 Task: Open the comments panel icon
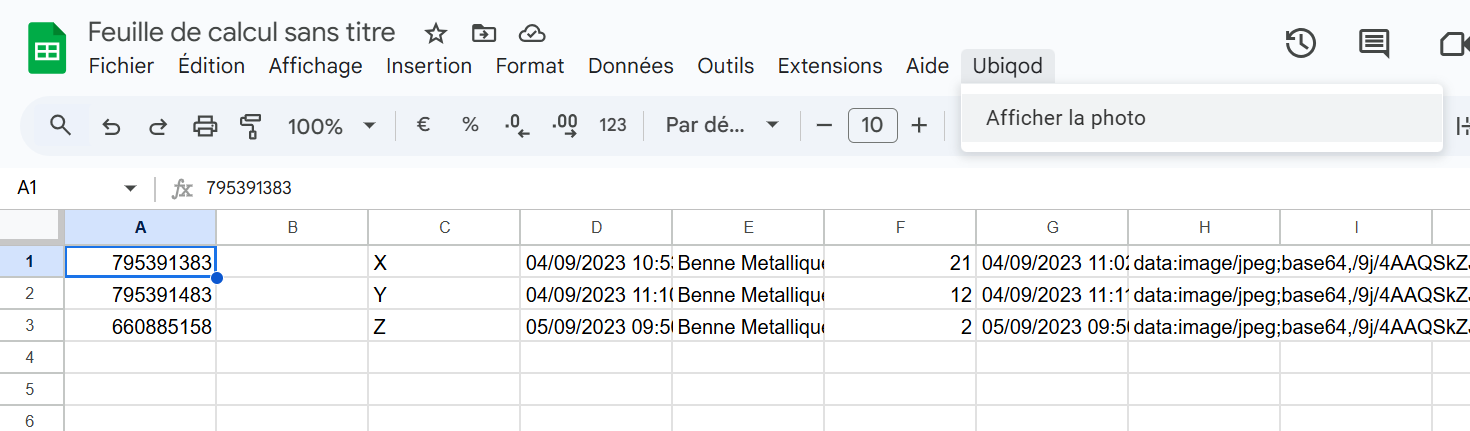[x=1374, y=43]
